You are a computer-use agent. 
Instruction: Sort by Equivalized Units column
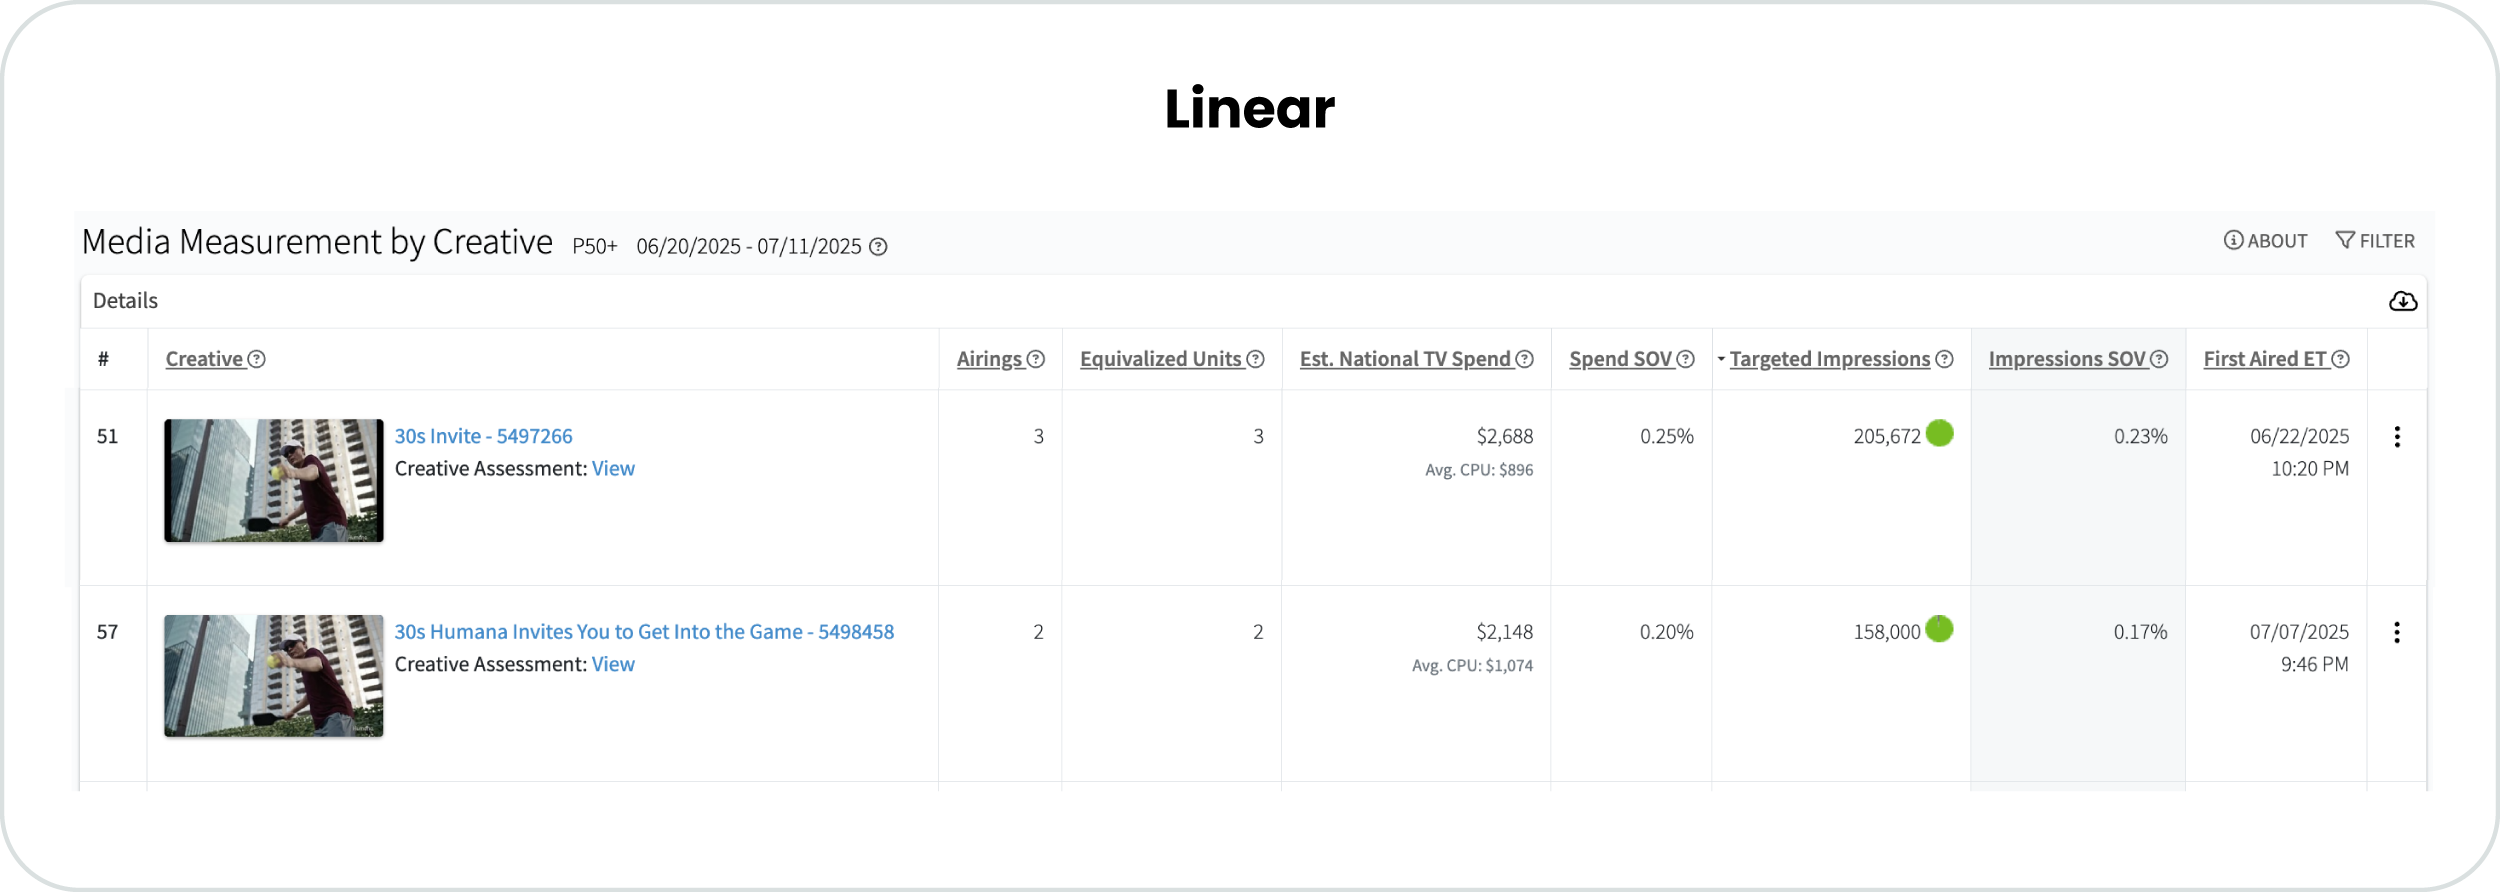[1160, 359]
